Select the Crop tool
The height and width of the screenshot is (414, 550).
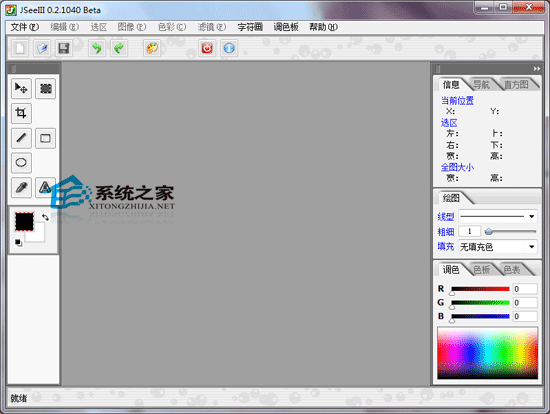pos(21,113)
